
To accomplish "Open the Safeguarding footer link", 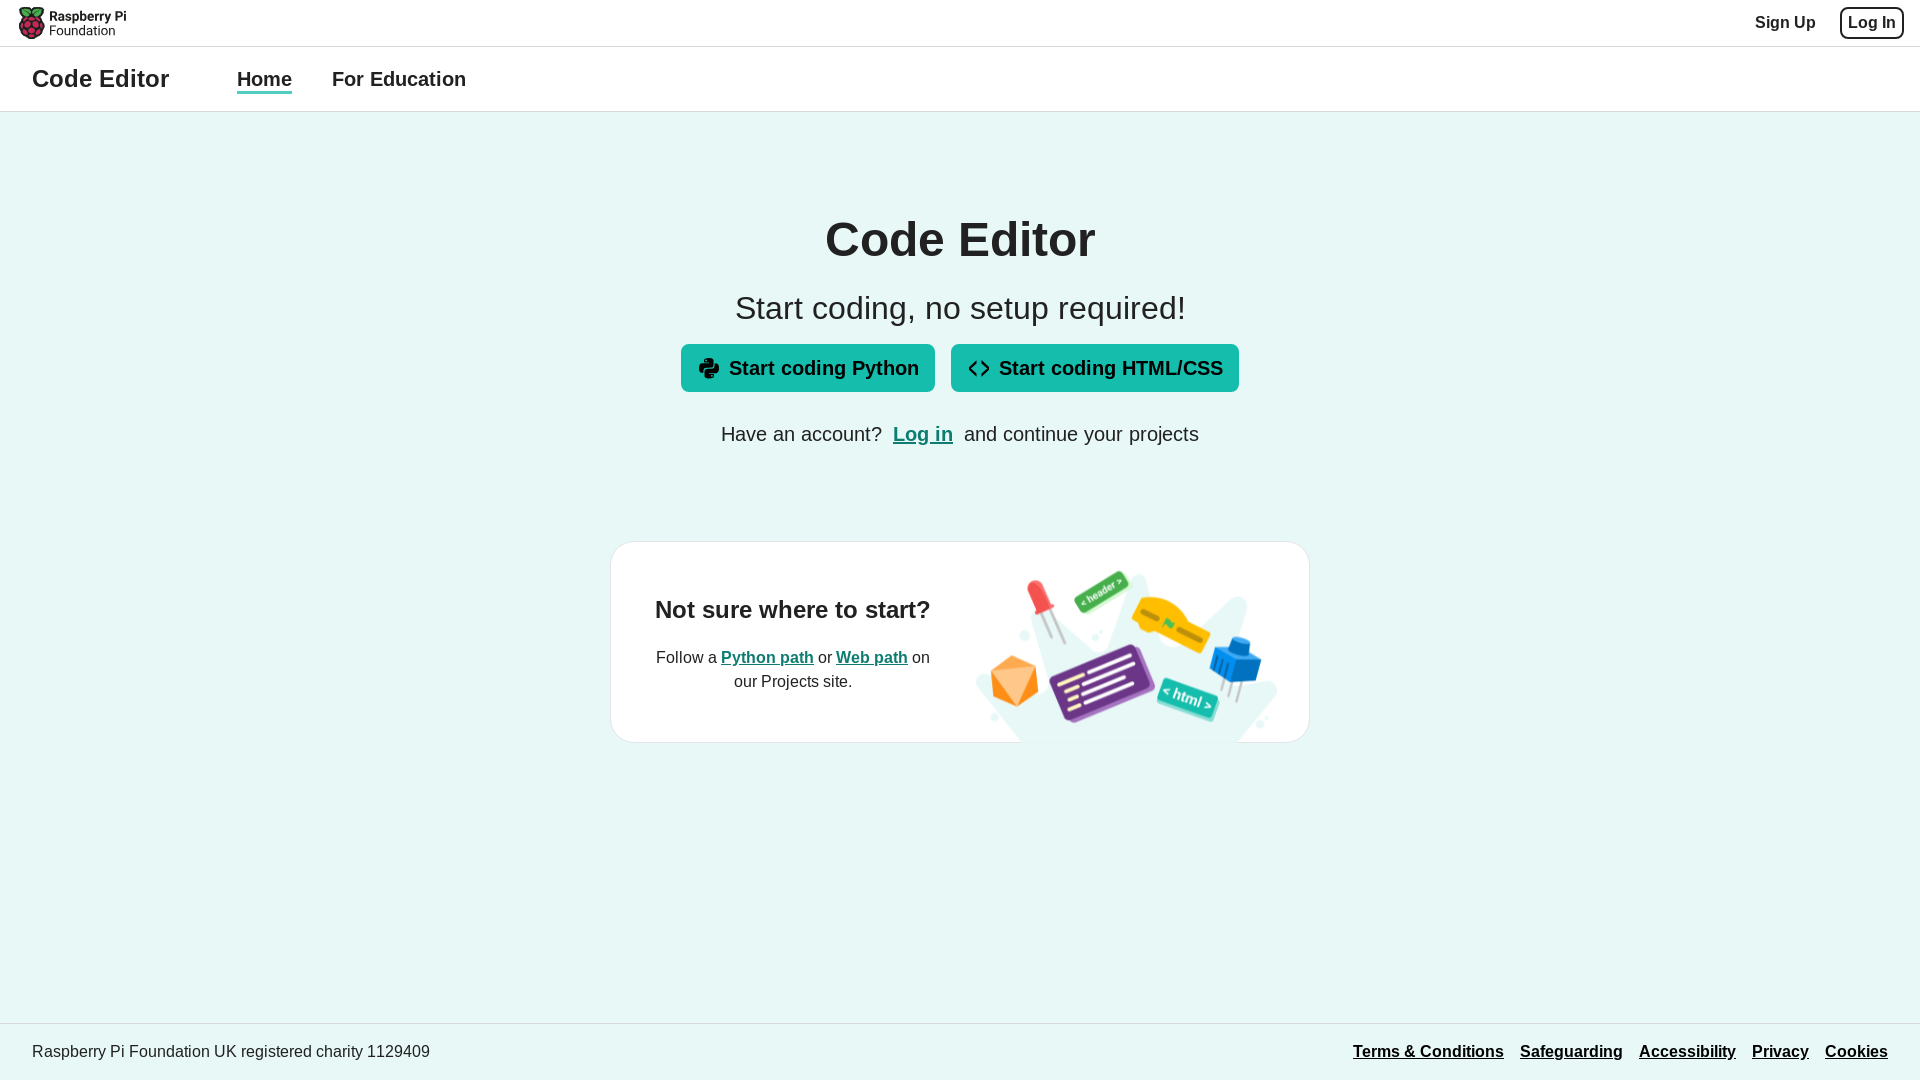I will pos(1571,1051).
